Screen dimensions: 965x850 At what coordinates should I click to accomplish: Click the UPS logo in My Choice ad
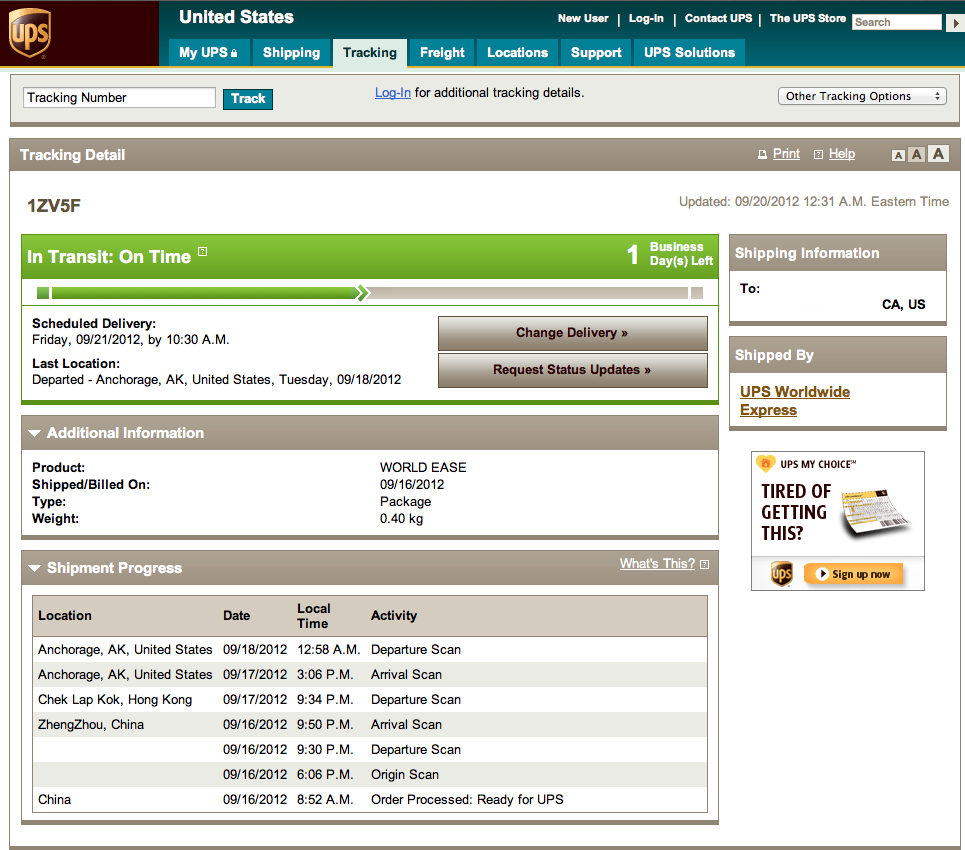[782, 574]
